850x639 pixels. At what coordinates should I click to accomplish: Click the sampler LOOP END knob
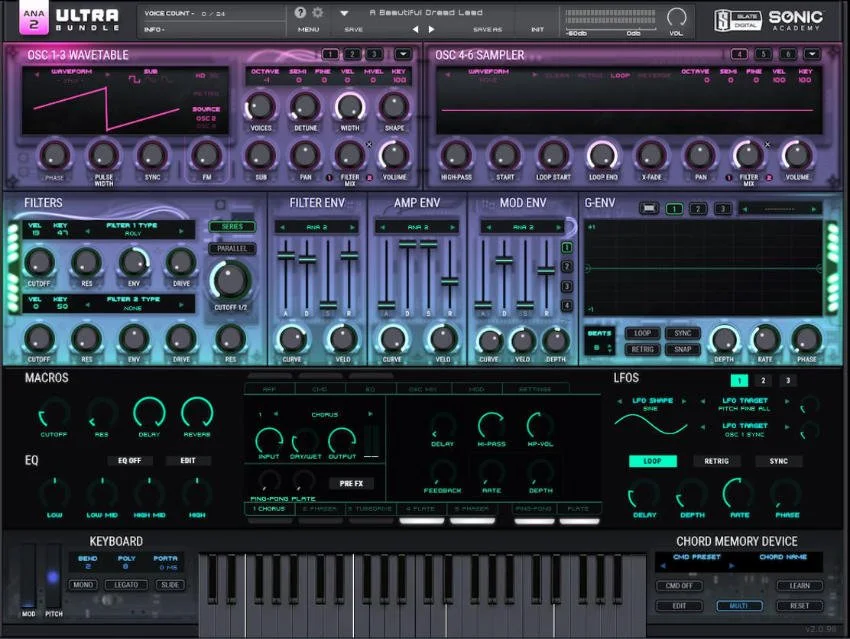(x=603, y=156)
